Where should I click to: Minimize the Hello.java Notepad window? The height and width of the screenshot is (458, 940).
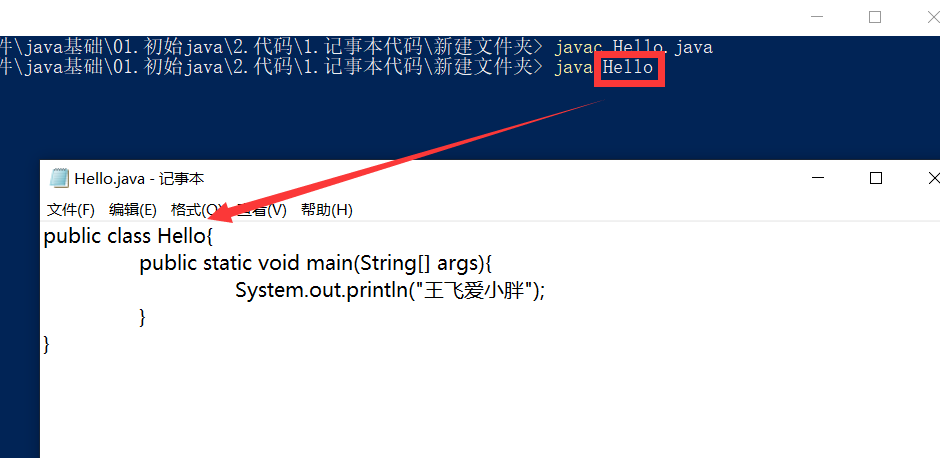818,178
